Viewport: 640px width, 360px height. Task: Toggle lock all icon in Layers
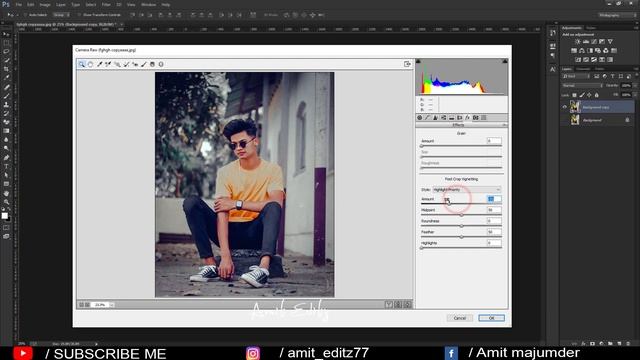click(597, 95)
